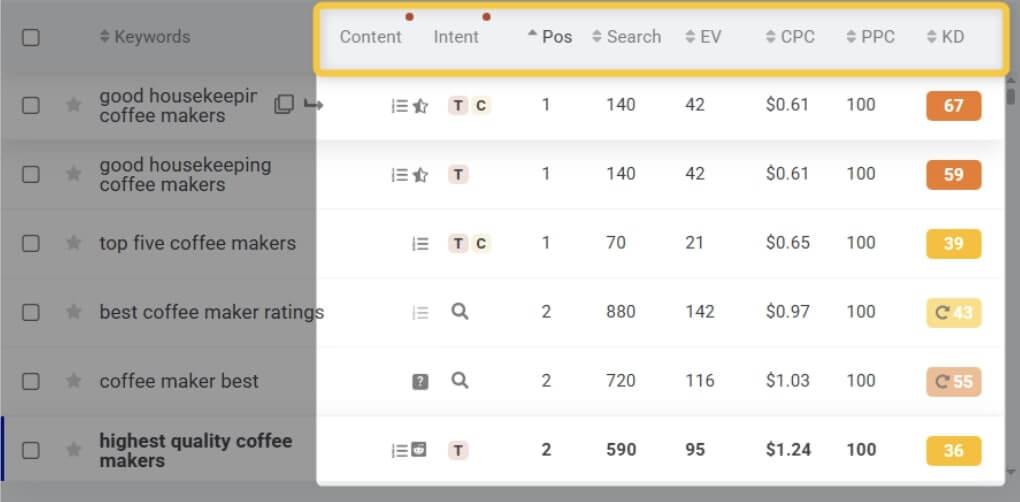Click T intent badge for top five coffee makers
The width and height of the screenshot is (1020, 502).
(x=459, y=243)
